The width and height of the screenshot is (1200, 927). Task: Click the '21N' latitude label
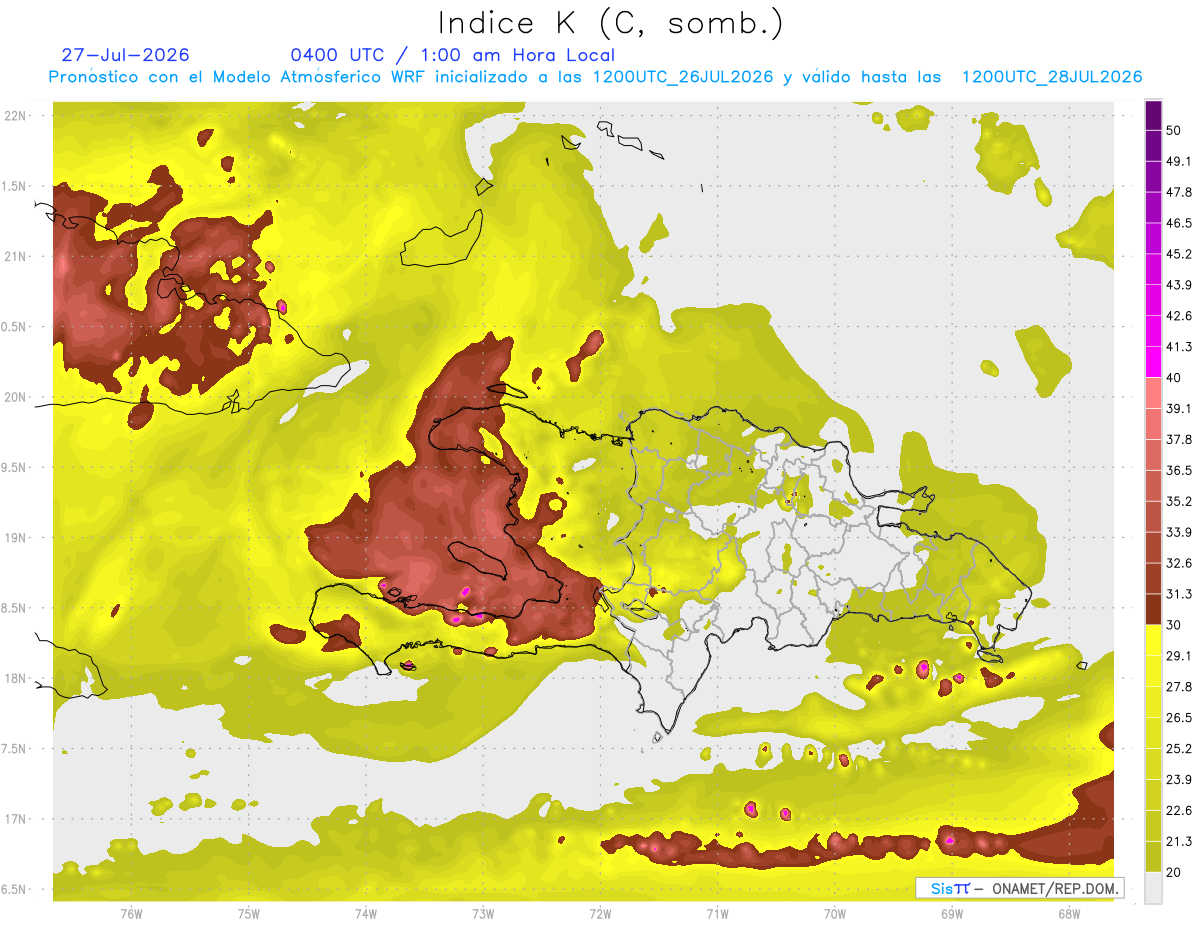tap(16, 256)
